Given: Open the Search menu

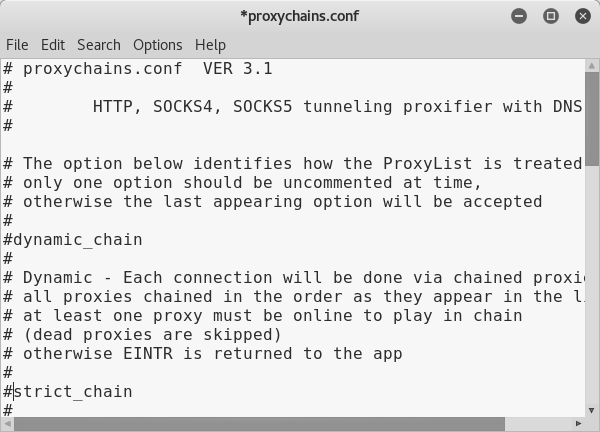Looking at the screenshot, I should click(x=99, y=45).
